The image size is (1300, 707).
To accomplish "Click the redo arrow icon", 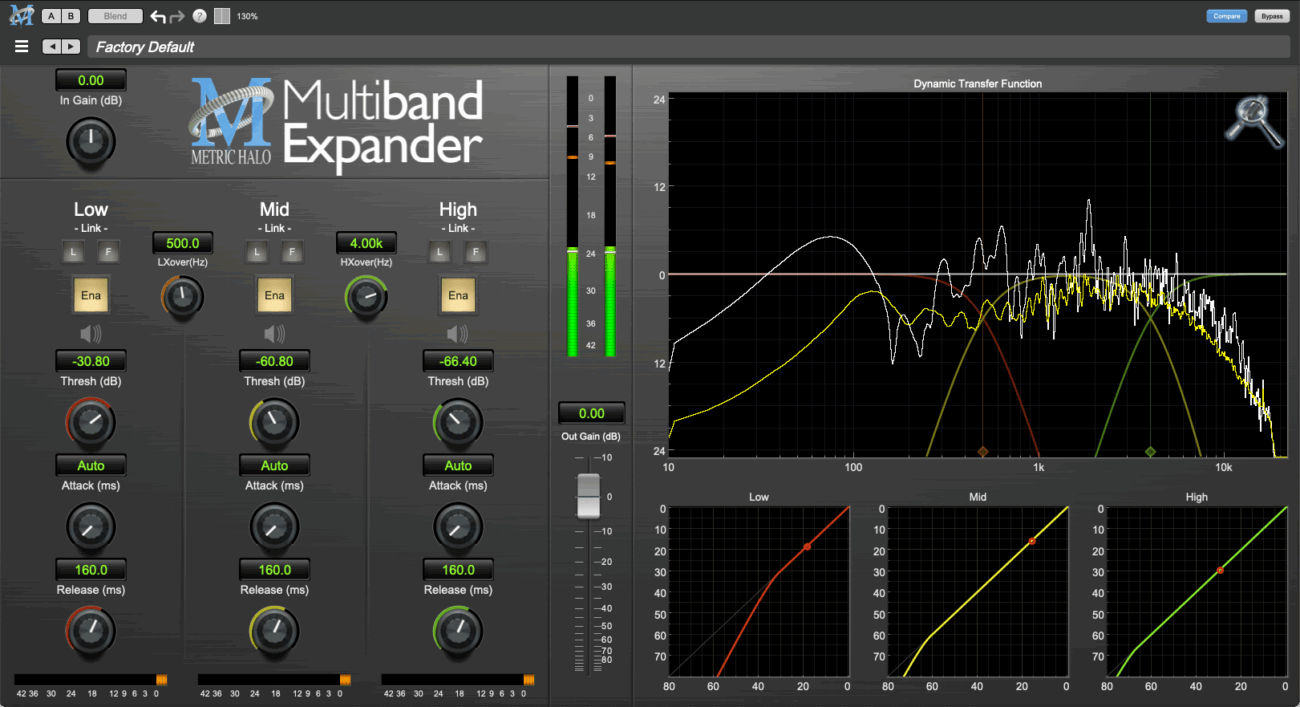I will [177, 16].
